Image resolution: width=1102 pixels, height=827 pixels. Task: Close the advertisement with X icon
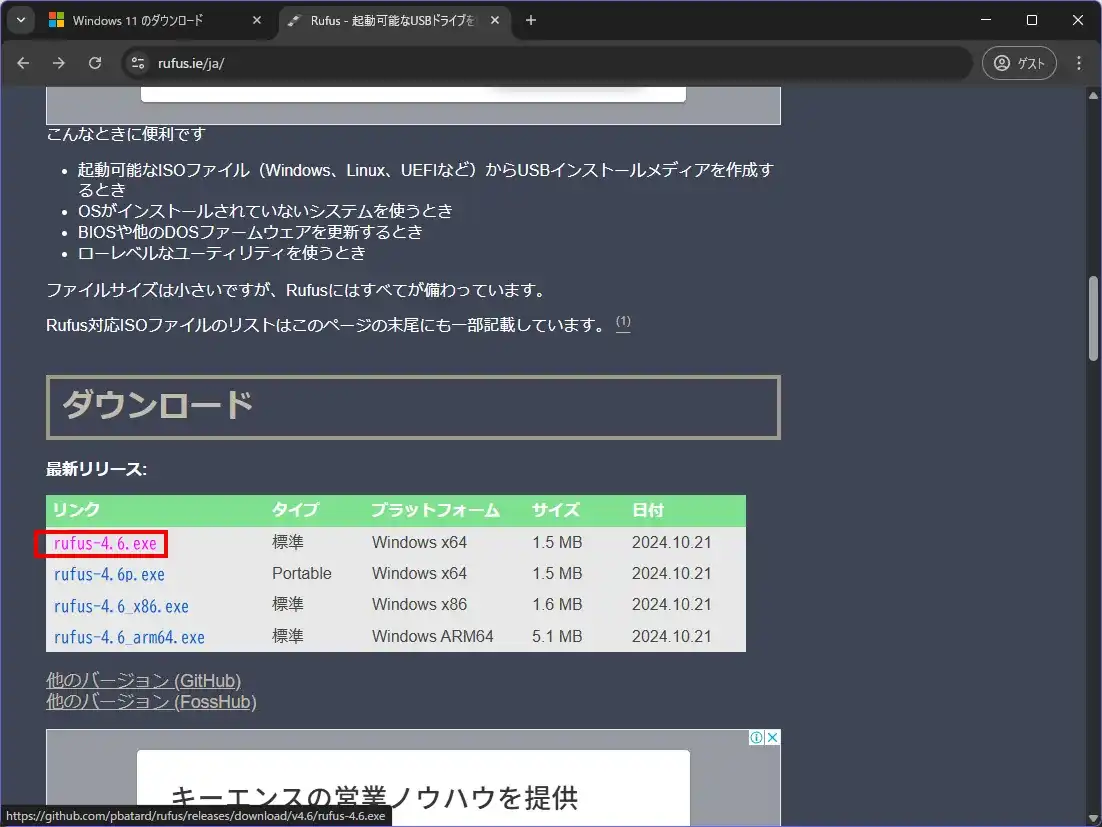click(772, 737)
